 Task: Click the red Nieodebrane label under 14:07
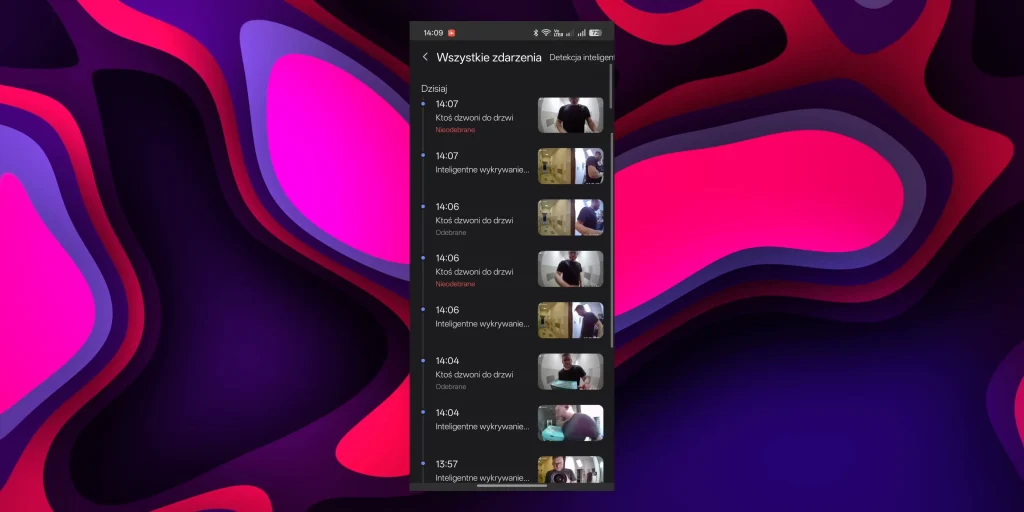point(455,130)
